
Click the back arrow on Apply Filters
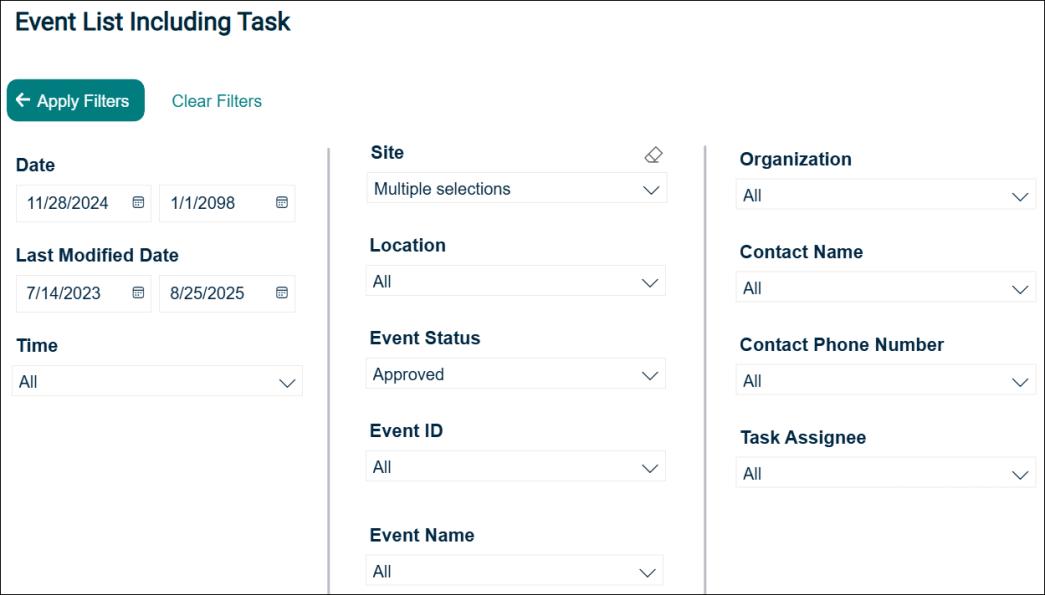pos(23,100)
